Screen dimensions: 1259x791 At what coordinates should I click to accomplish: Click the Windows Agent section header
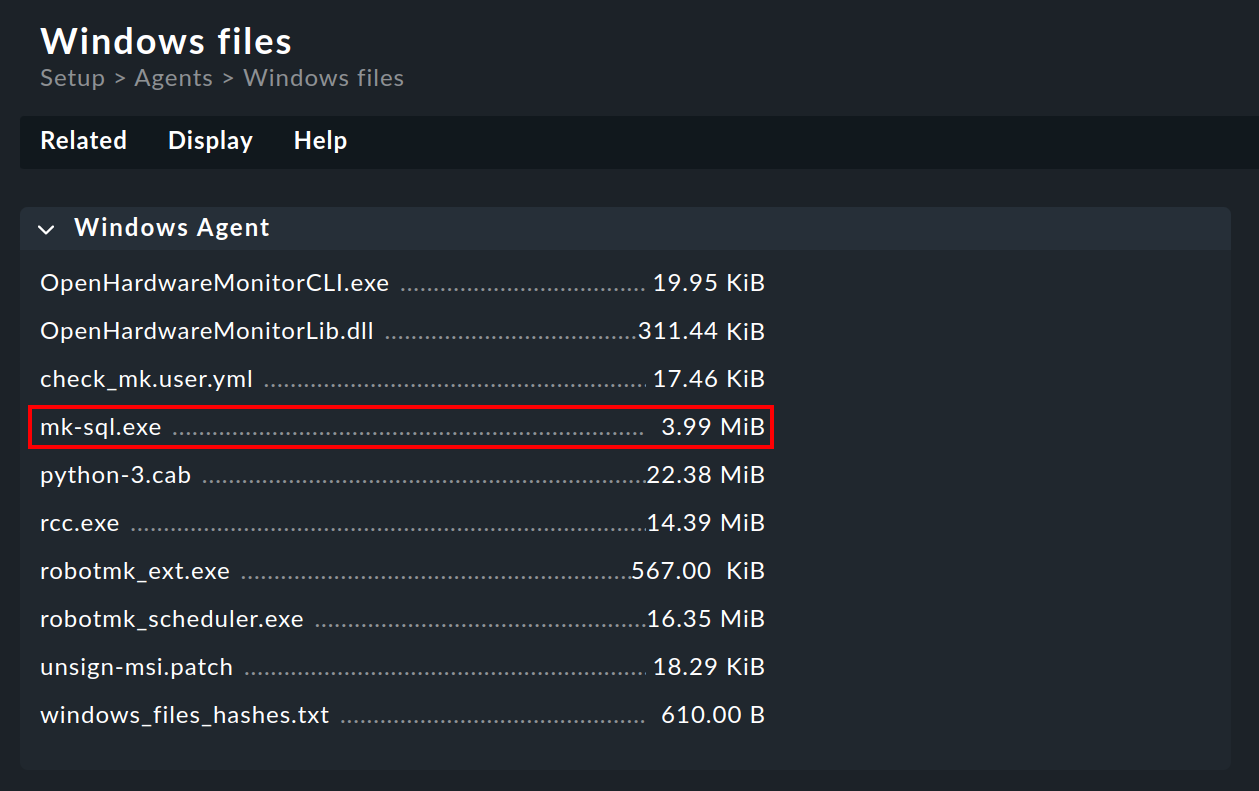(x=625, y=228)
